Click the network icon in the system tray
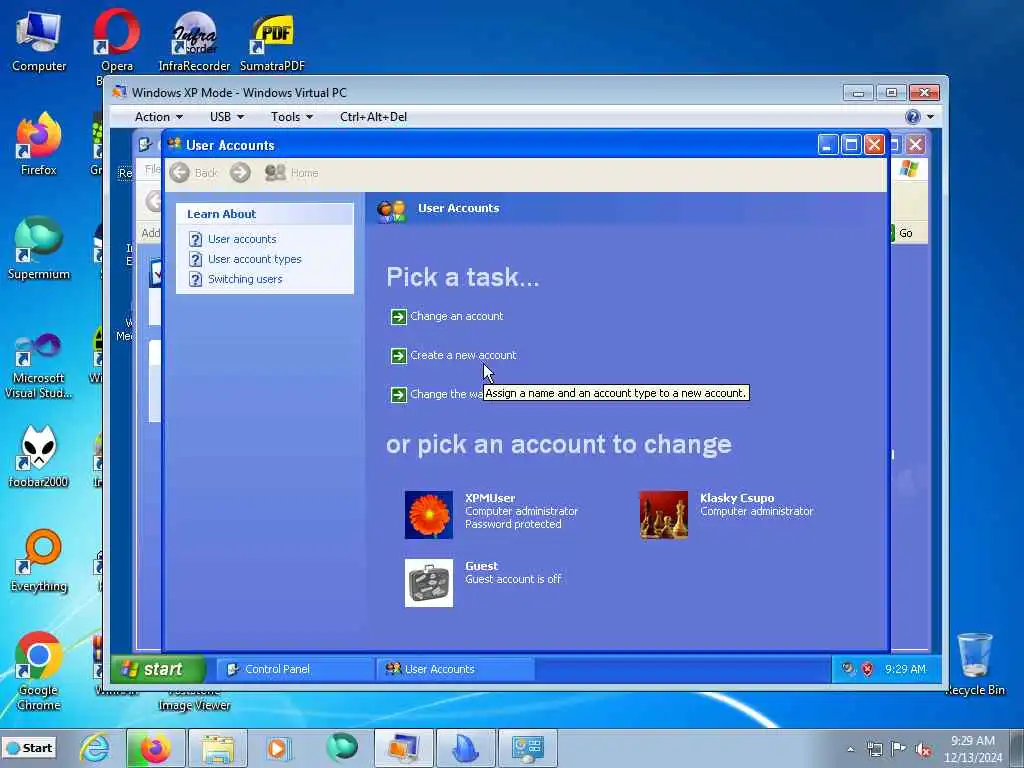 pyautogui.click(x=874, y=749)
